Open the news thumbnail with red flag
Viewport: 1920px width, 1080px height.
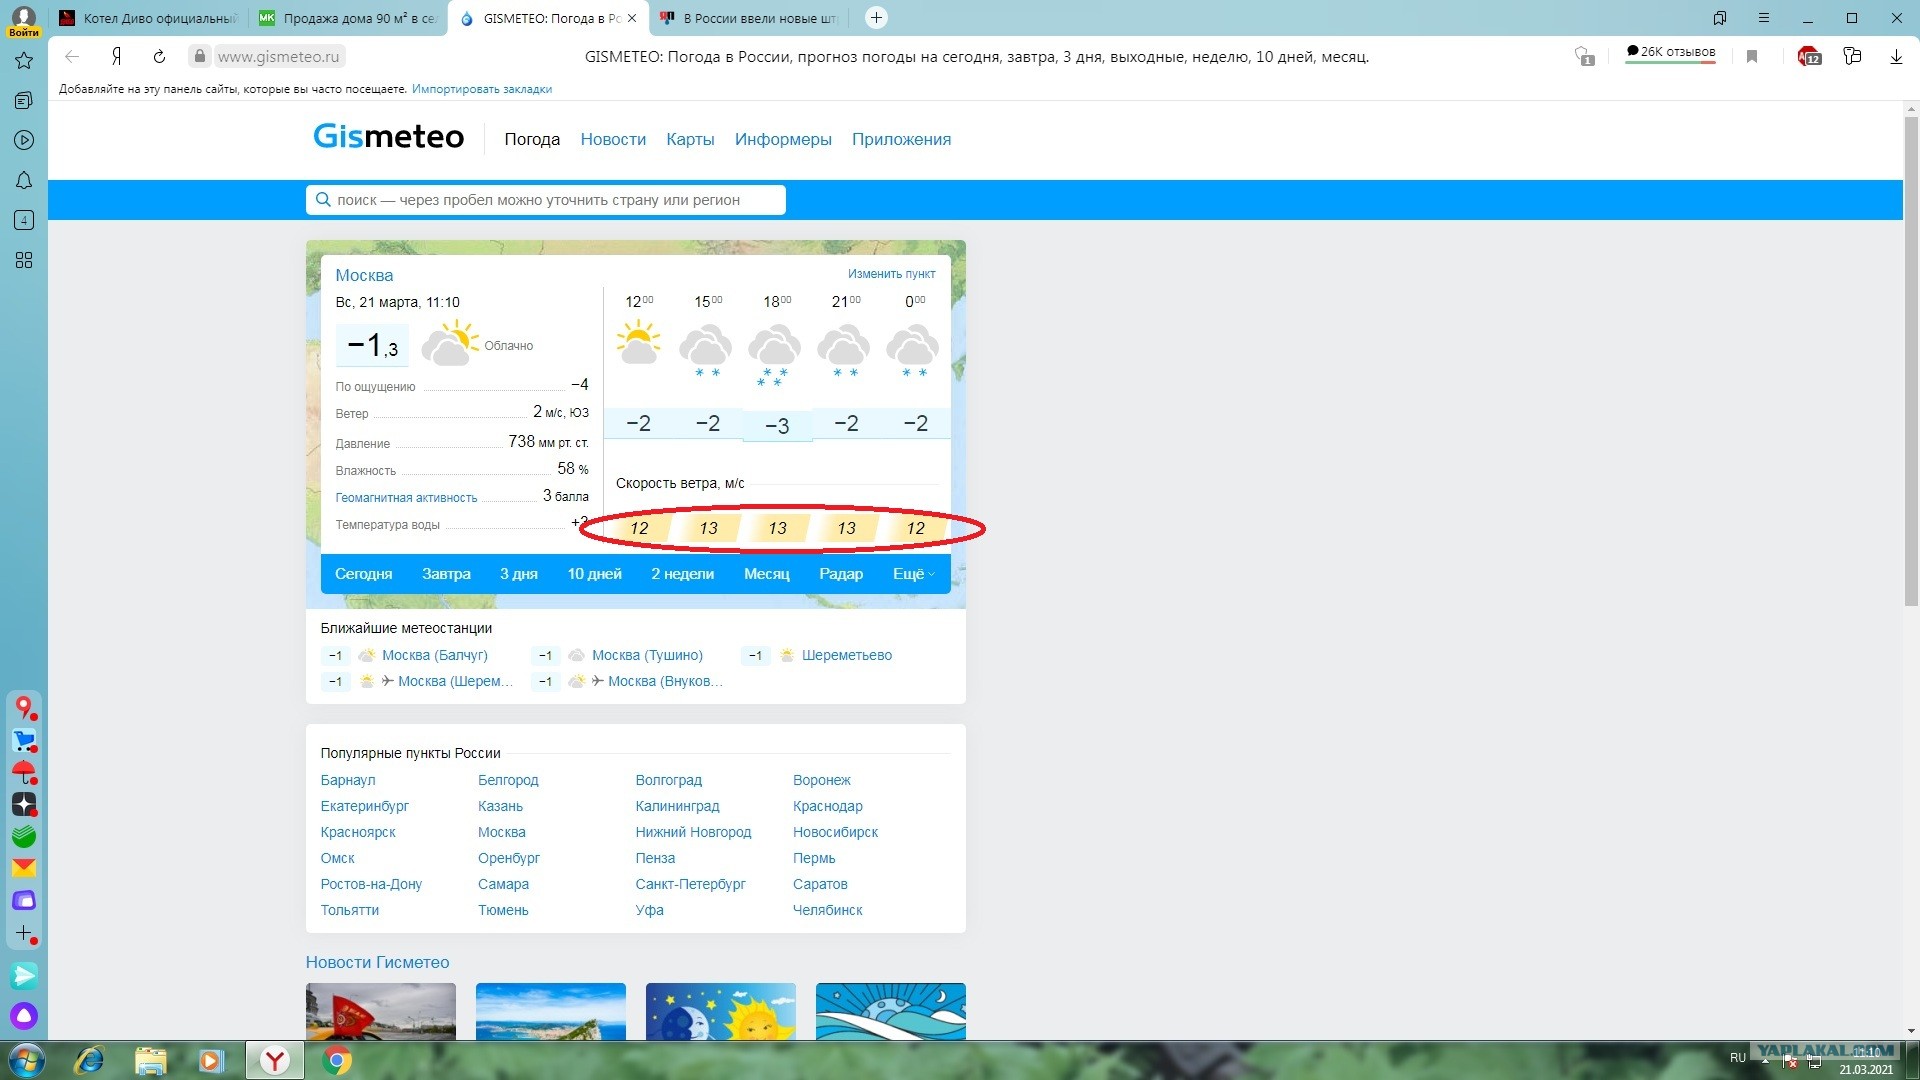coord(381,1011)
